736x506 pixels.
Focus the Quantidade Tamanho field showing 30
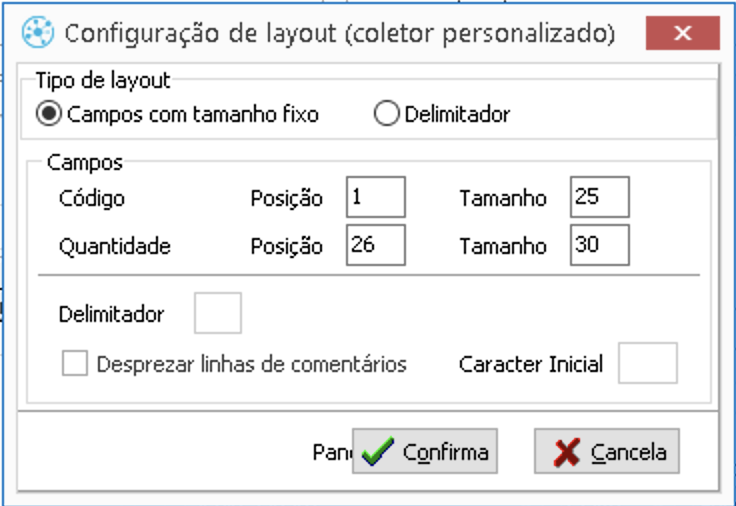(x=599, y=245)
